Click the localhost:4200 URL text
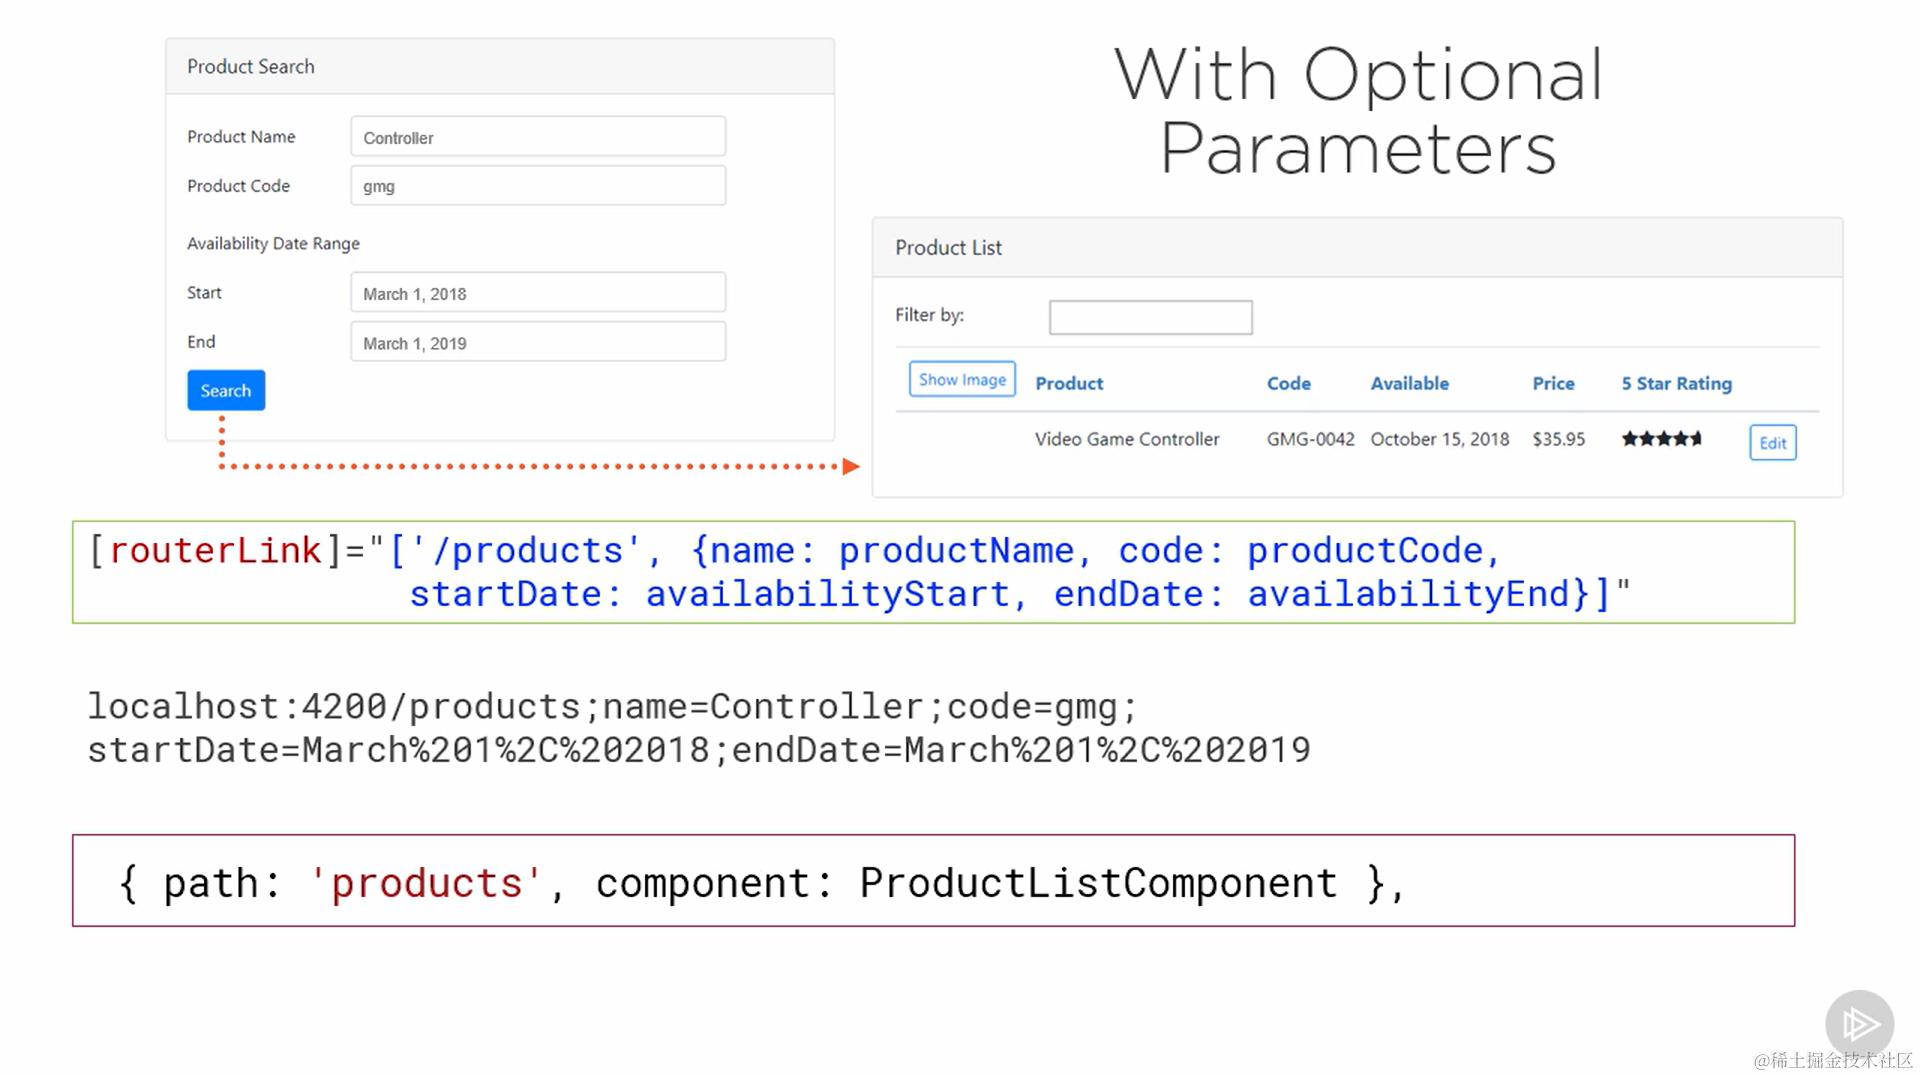This screenshot has width=1920, height=1077. [698, 728]
